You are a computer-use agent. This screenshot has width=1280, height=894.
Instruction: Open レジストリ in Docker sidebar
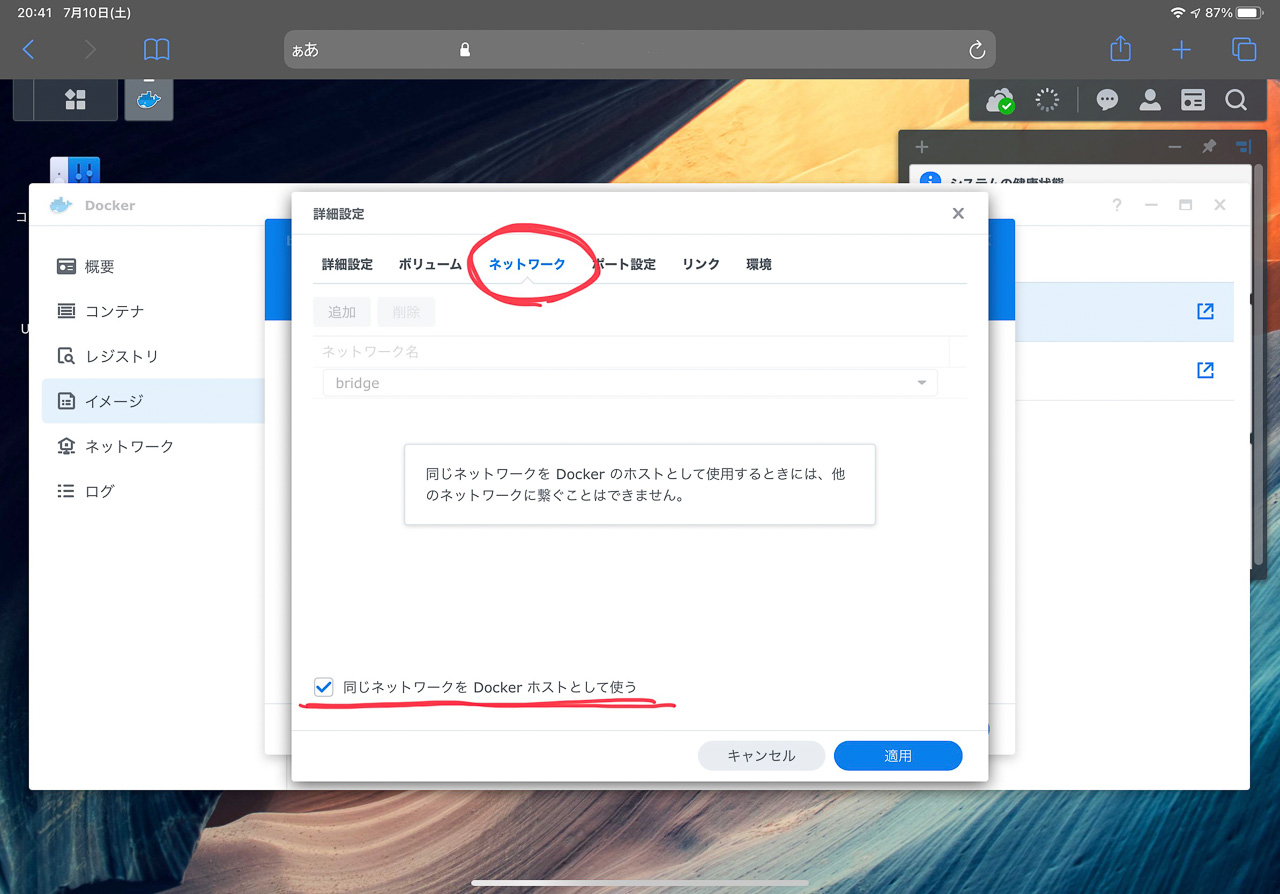click(x=153, y=356)
